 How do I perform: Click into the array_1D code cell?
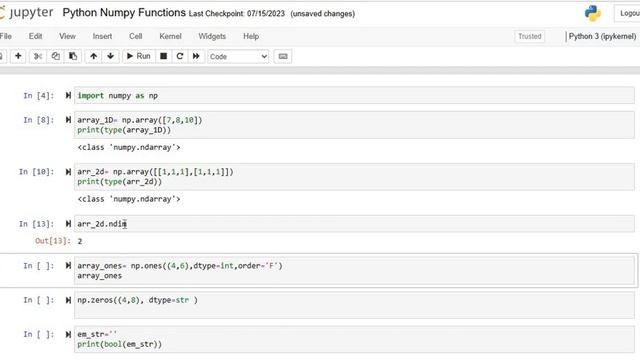(x=354, y=125)
